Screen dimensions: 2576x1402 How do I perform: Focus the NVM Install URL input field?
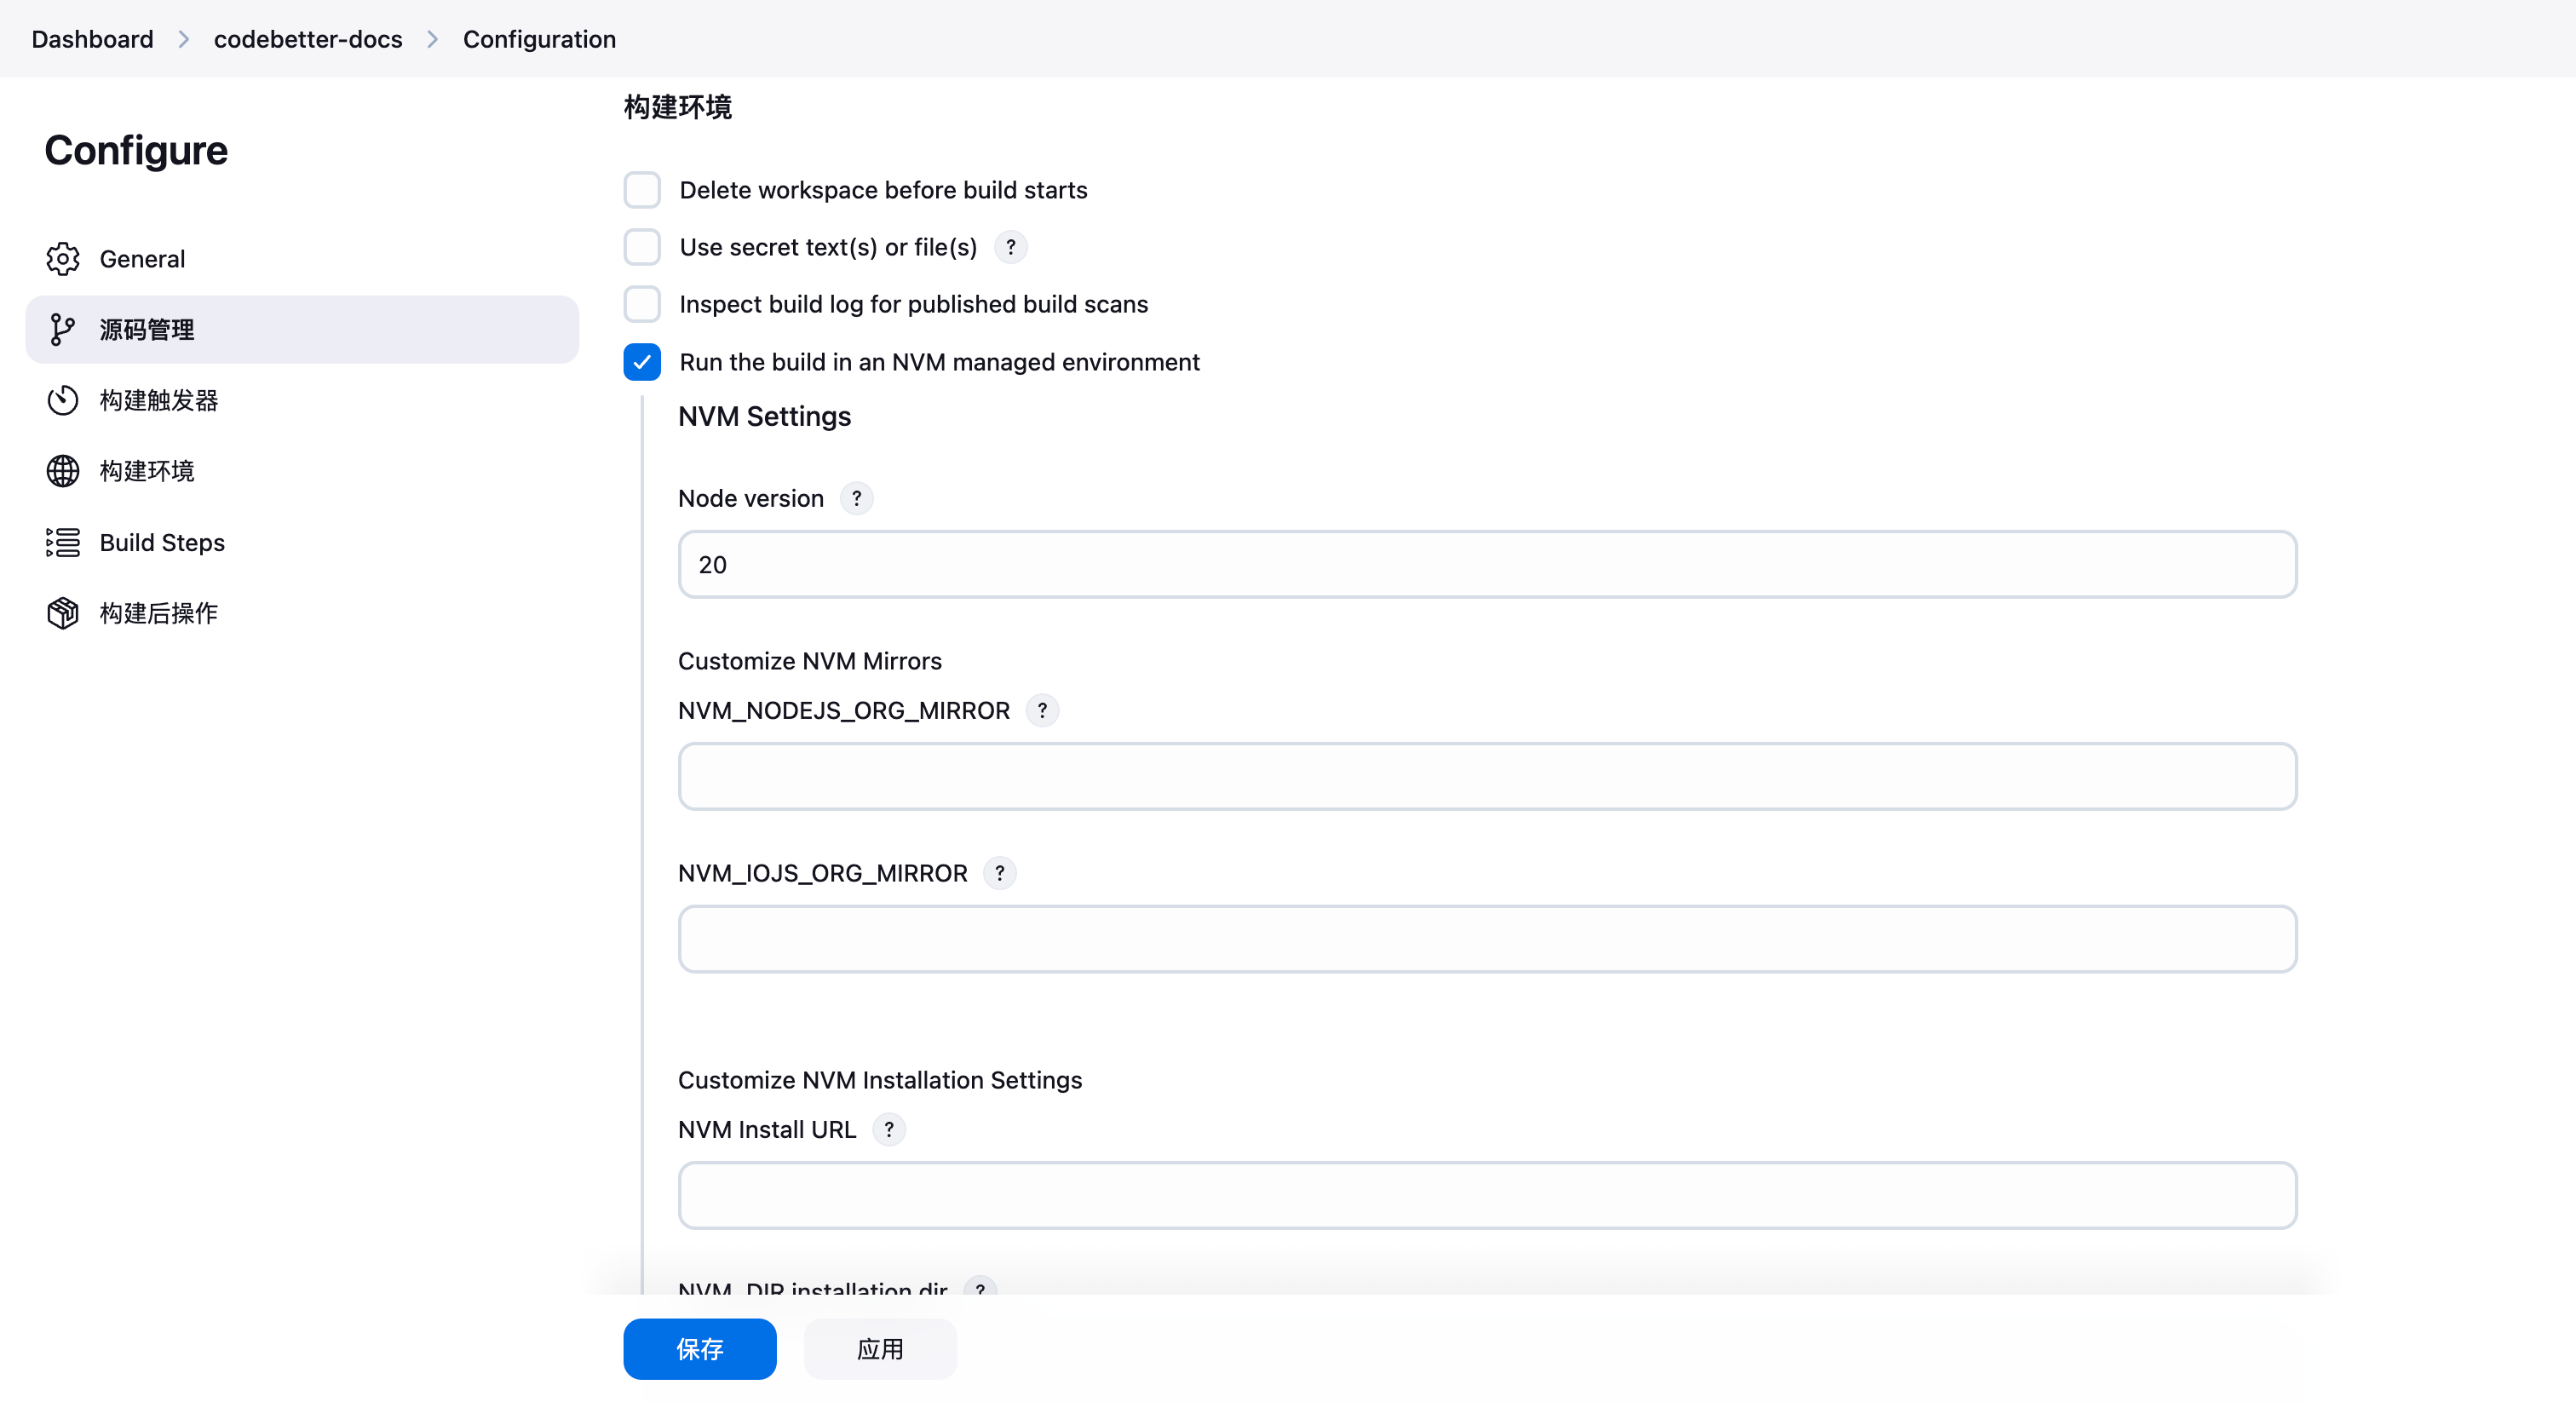tap(1487, 1195)
